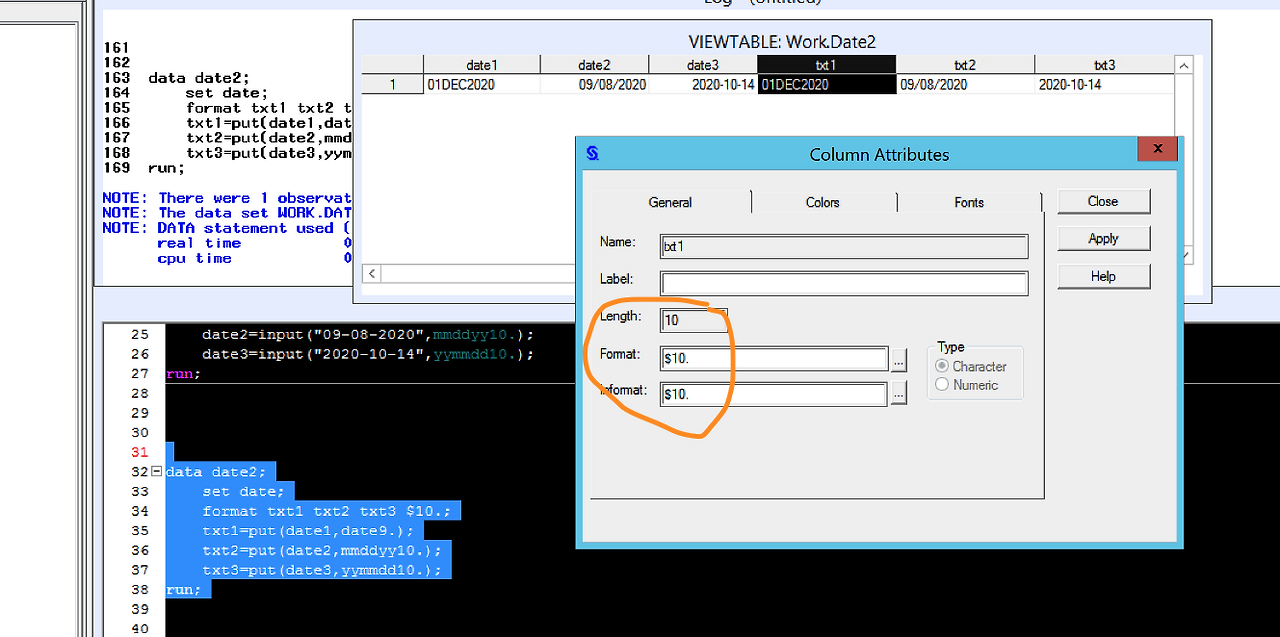Click the highlighted 'data date2;' line in the editor
The width and height of the screenshot is (1280, 637).
pos(213,471)
